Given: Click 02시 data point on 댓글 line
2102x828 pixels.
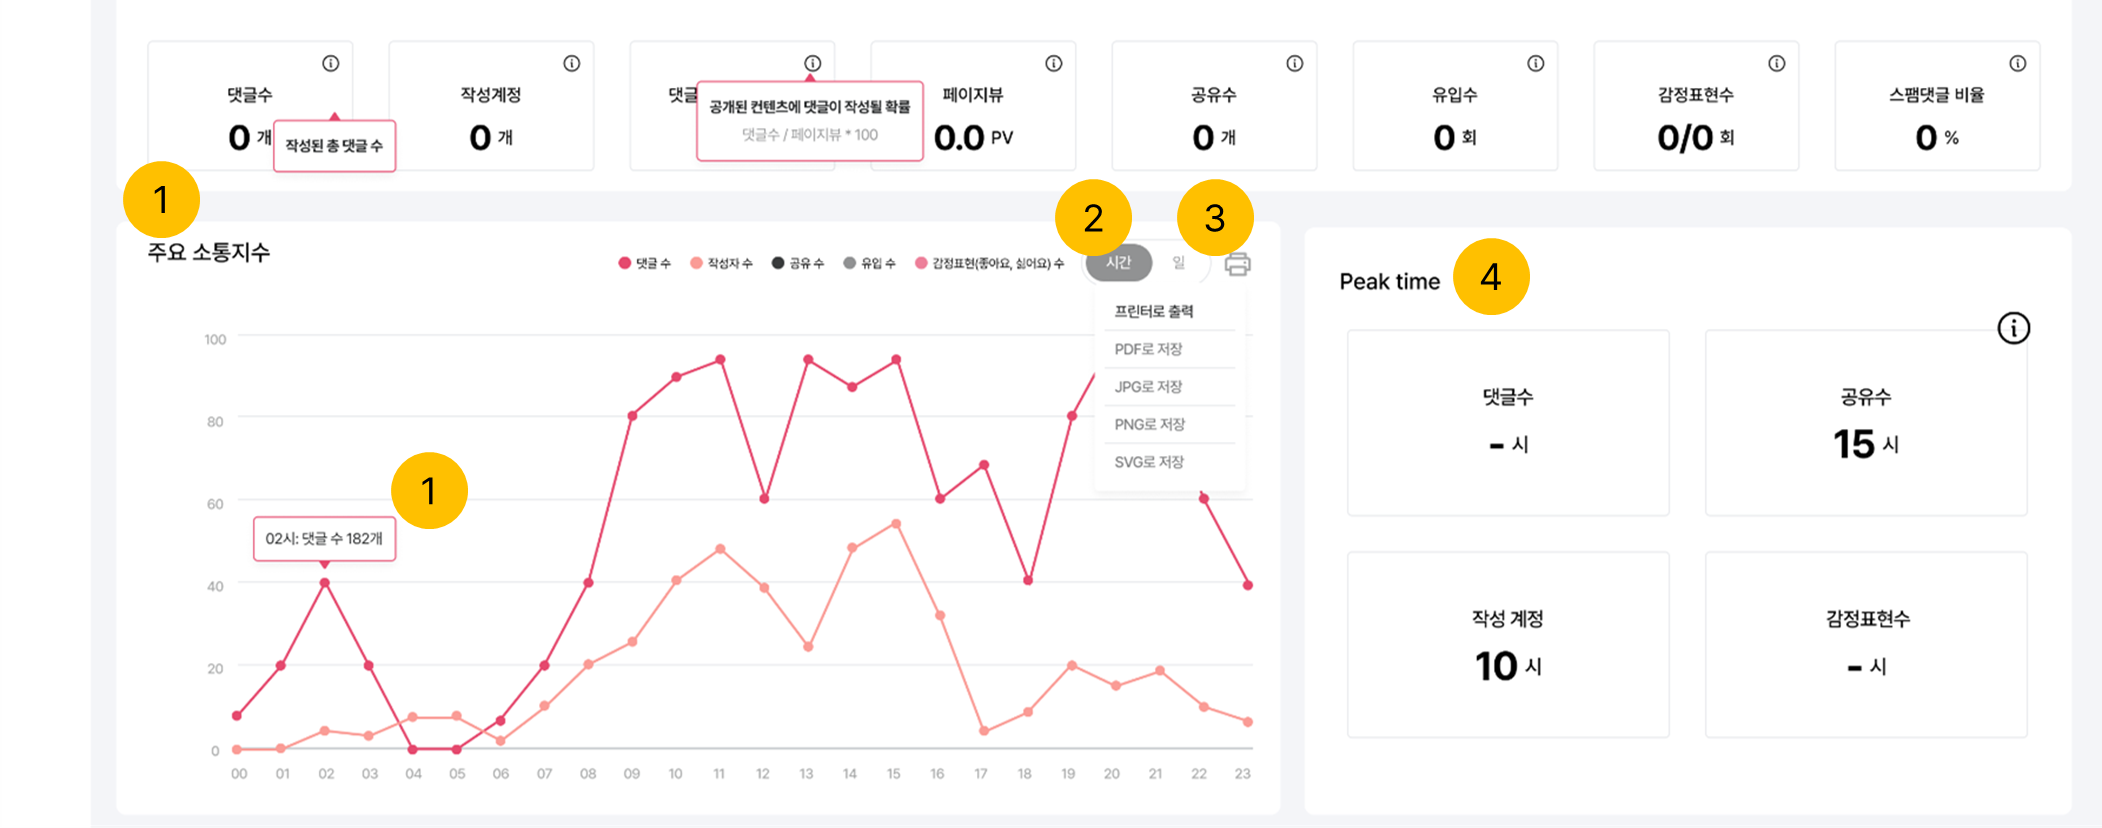Looking at the screenshot, I should (325, 583).
